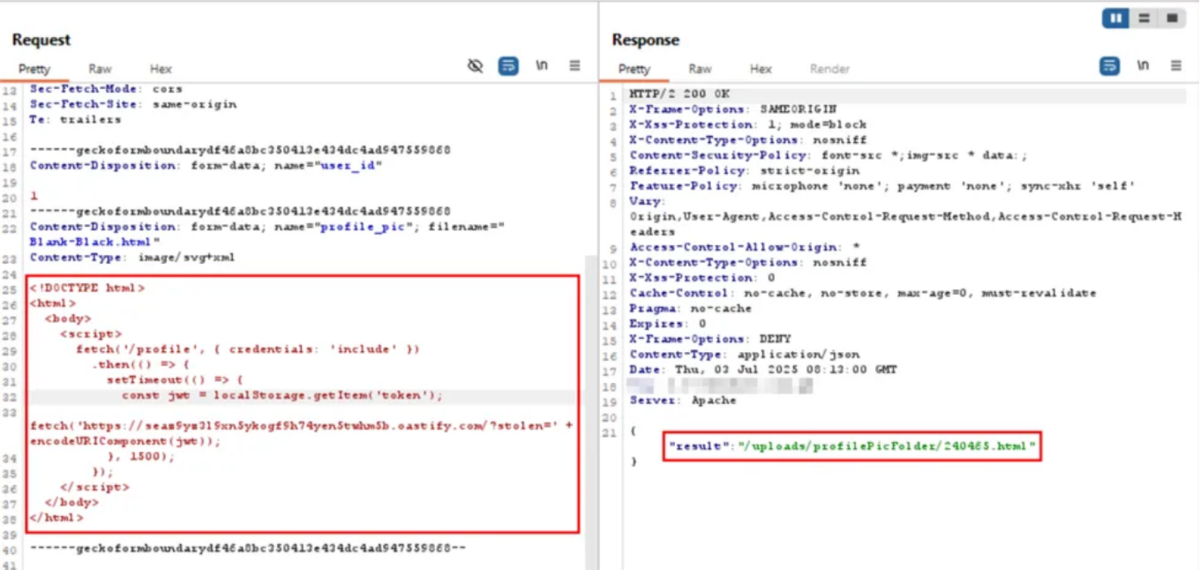1200x570 pixels.
Task: Click the Response panel heading
Action: click(646, 40)
